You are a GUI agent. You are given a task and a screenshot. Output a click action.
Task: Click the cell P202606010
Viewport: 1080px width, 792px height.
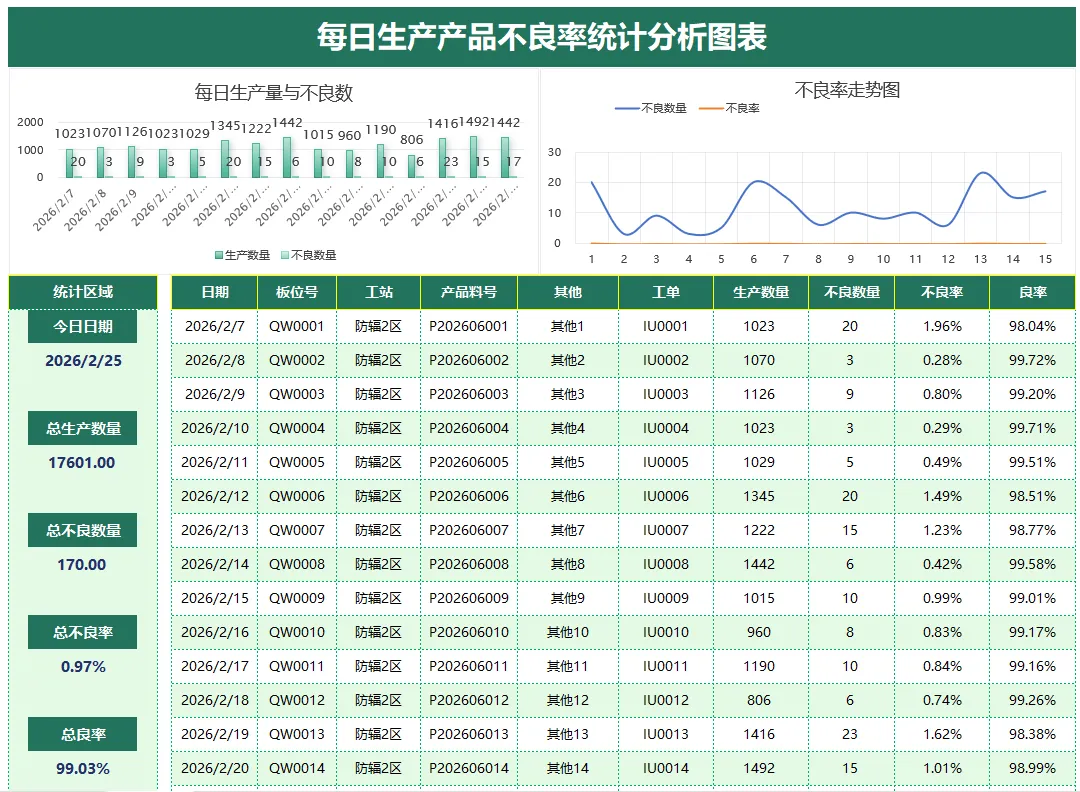pyautogui.click(x=469, y=632)
